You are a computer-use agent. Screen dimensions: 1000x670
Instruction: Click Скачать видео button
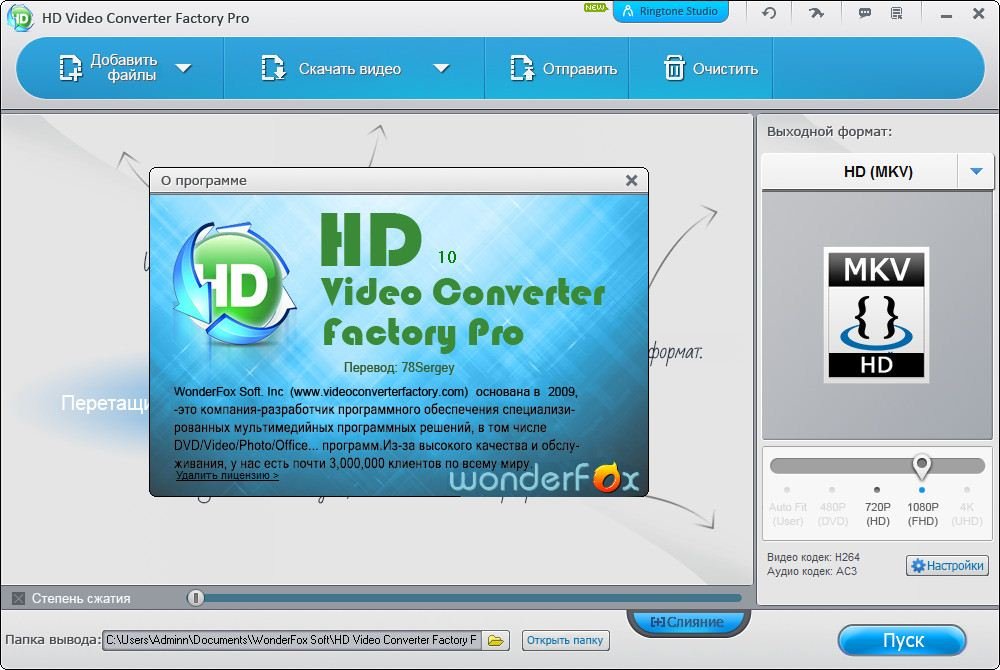(x=331, y=69)
